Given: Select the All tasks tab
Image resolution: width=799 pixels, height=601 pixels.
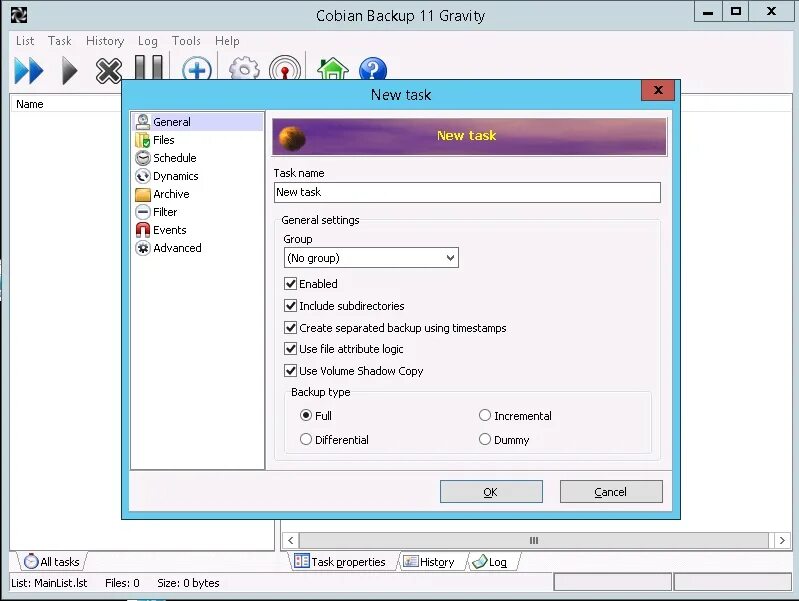Looking at the screenshot, I should 52,561.
